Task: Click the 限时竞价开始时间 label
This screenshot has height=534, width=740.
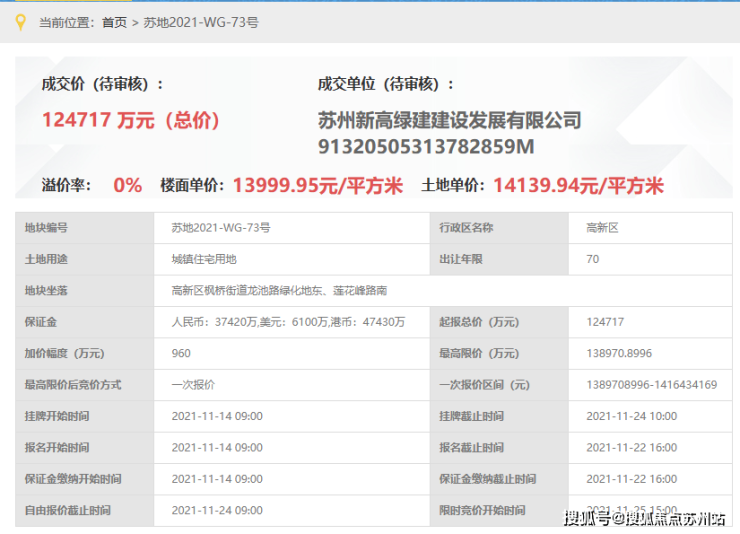Action: point(482,510)
